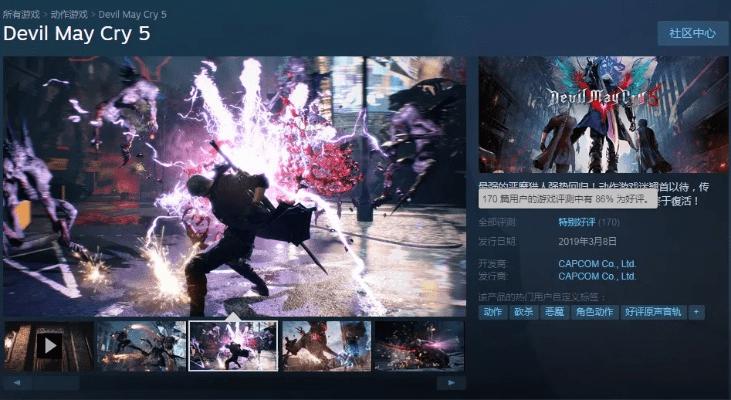This screenshot has height=400, width=731.
Task: Open the developer CAPCOM Co., Ltd. link
Action: click(x=597, y=263)
